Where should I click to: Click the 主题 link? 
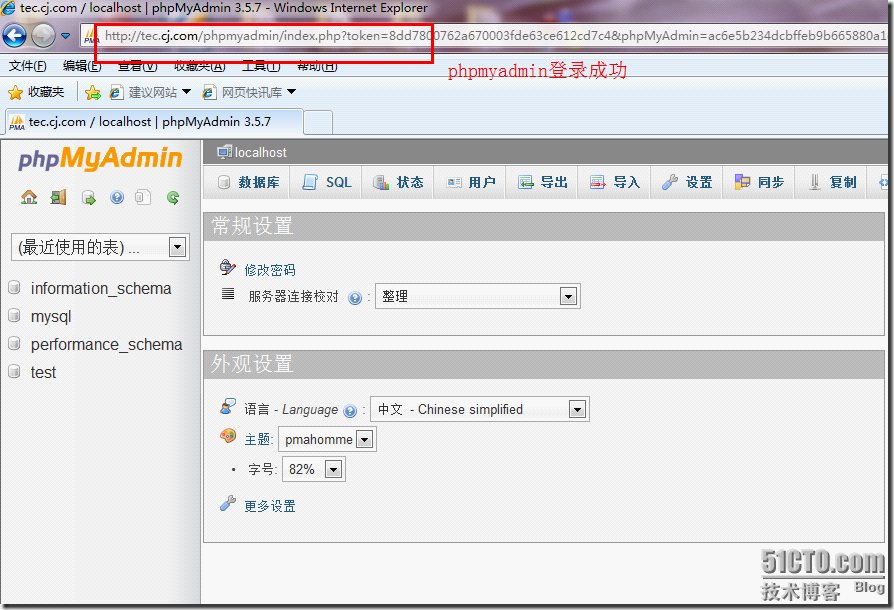[x=257, y=440]
